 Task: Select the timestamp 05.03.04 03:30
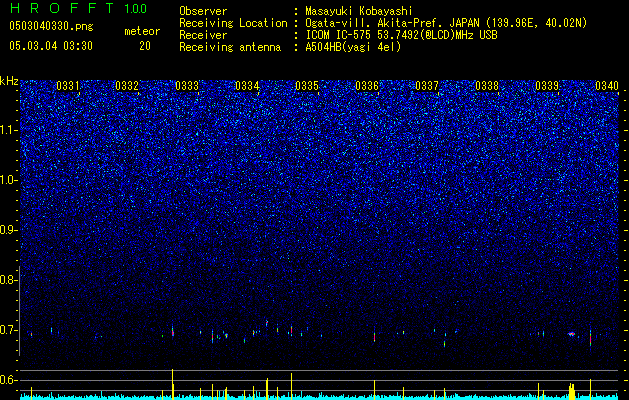pos(51,46)
